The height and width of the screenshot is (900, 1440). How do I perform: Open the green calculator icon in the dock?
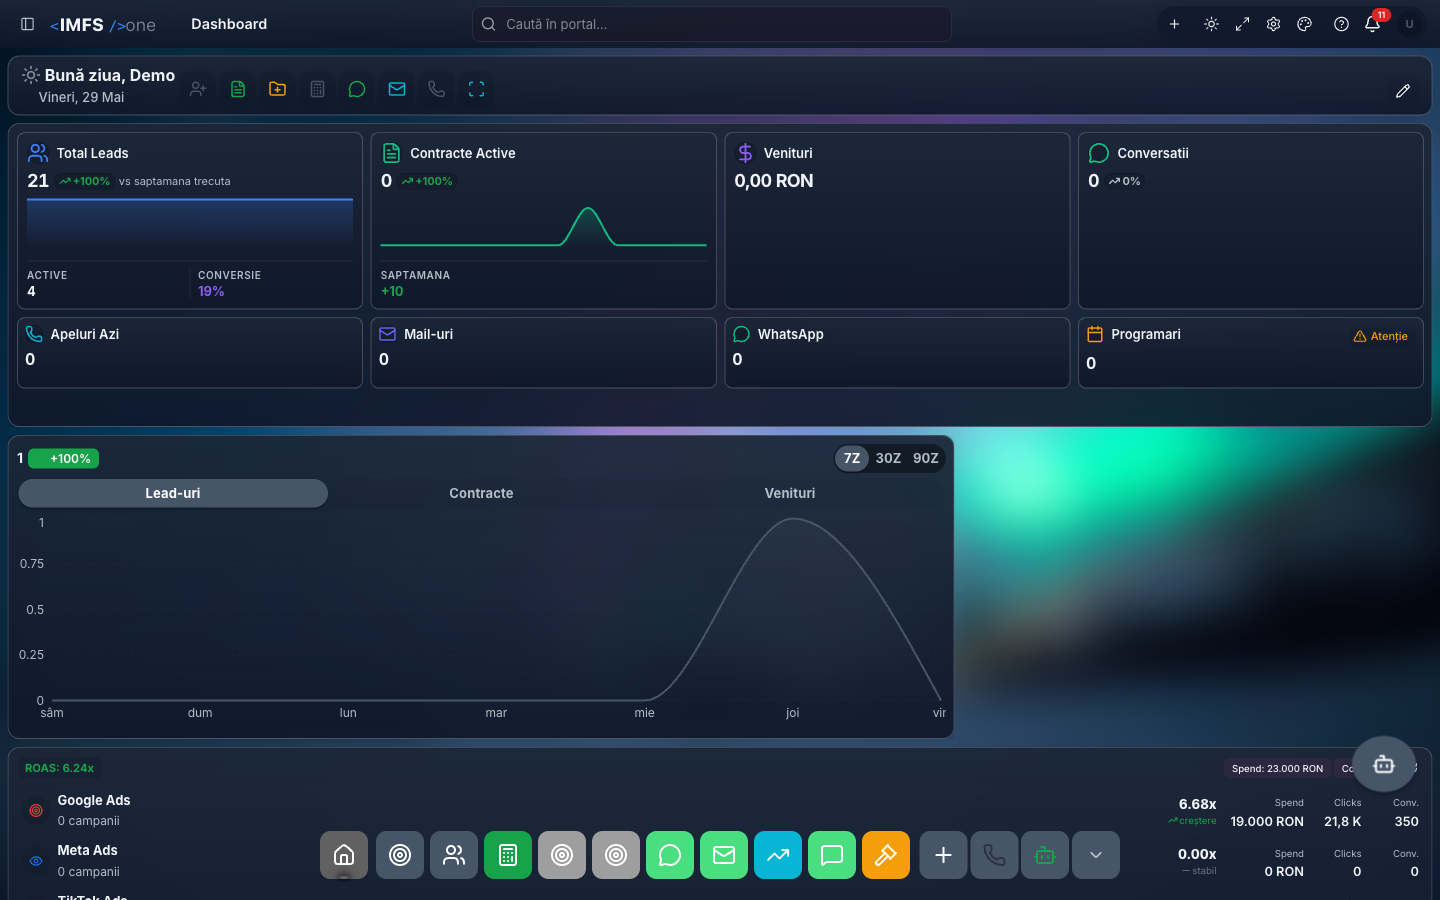click(508, 855)
